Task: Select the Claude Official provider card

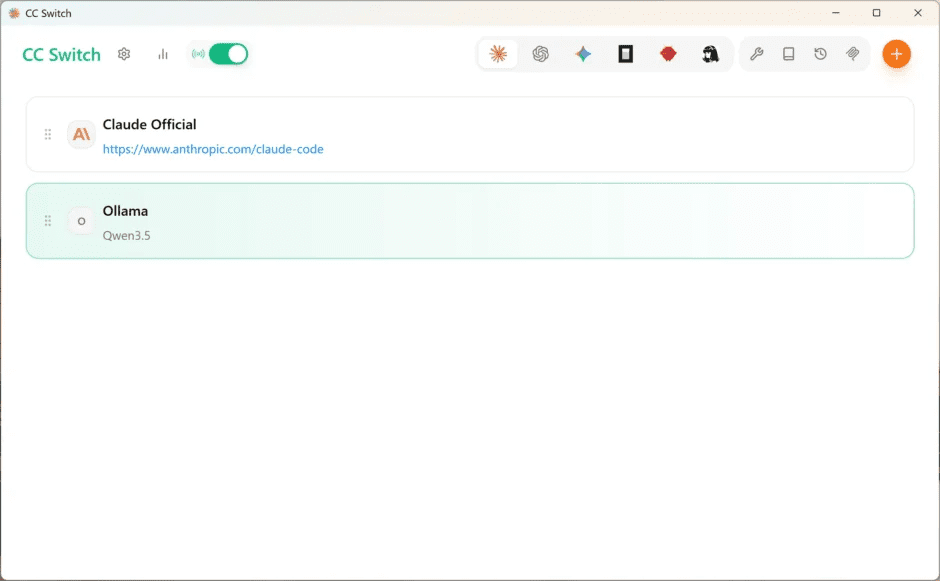Action: 470,134
